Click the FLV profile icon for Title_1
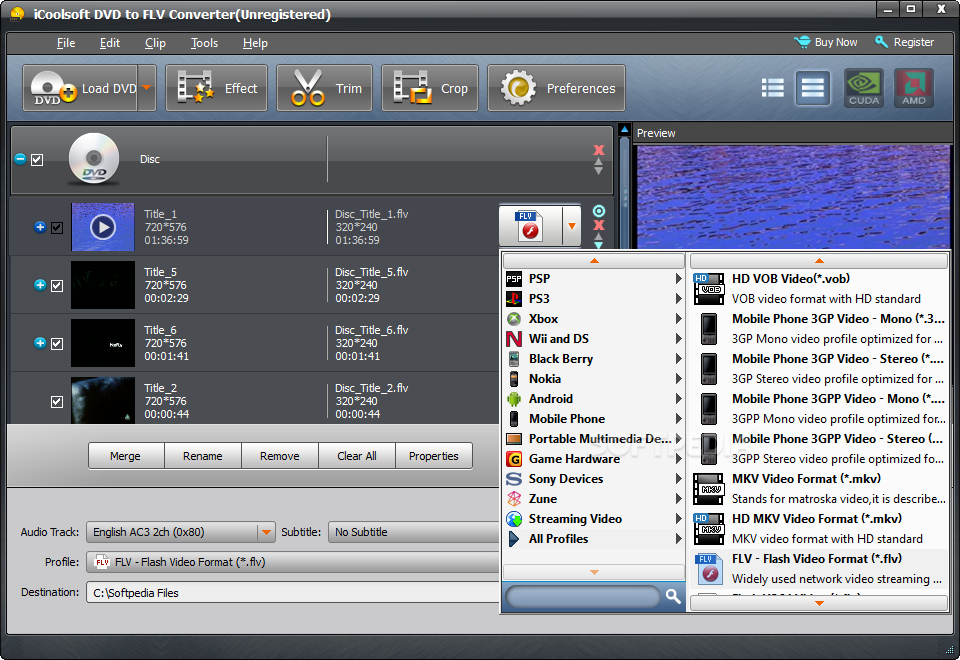960x660 pixels. point(530,226)
